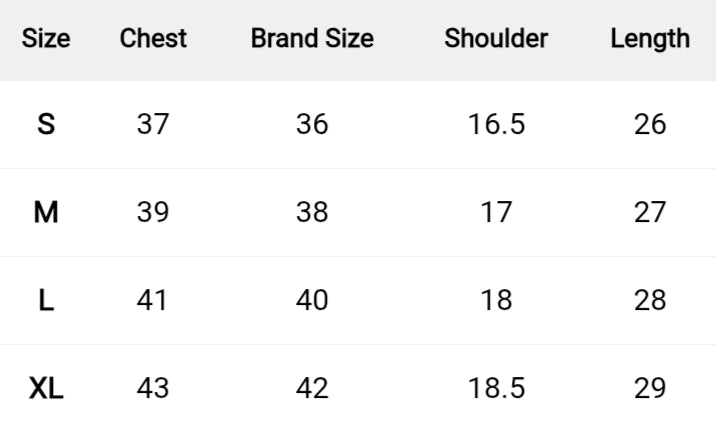Click the XL size row label

pos(46,388)
